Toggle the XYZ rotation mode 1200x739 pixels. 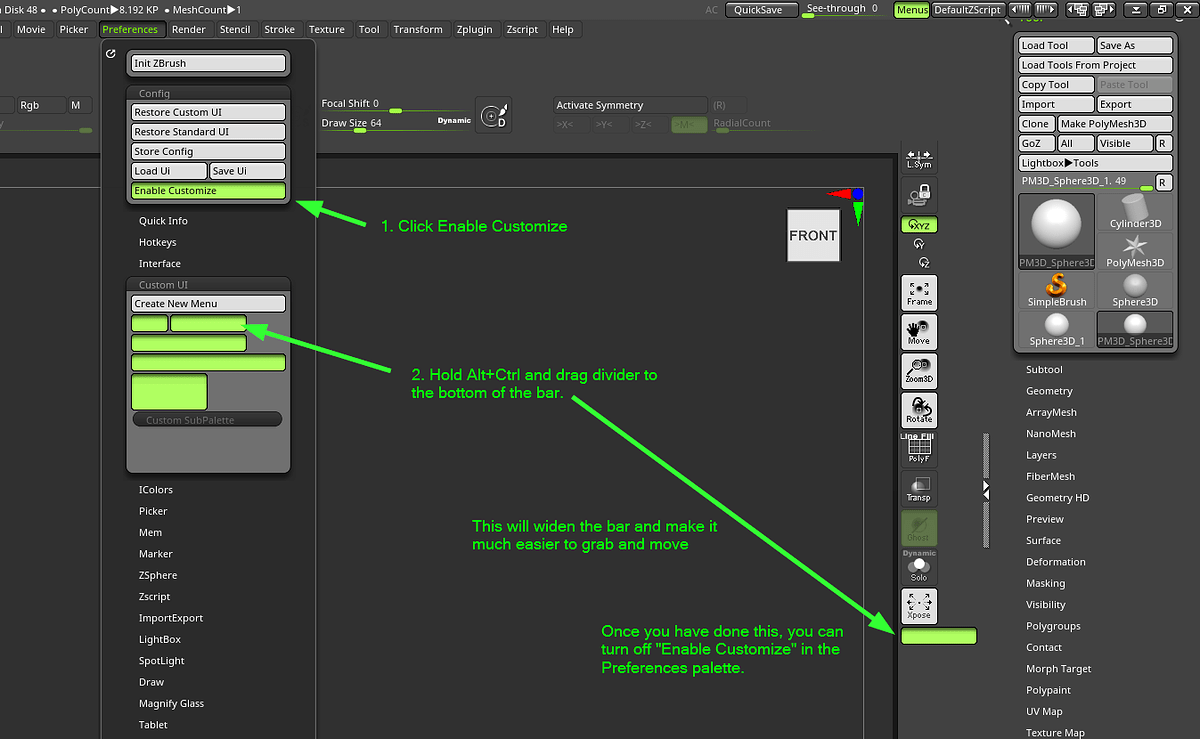919,225
